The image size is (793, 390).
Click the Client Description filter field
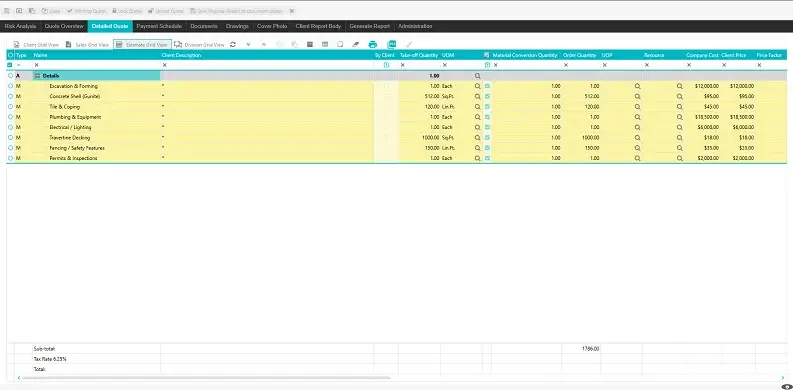pyautogui.click(x=267, y=65)
